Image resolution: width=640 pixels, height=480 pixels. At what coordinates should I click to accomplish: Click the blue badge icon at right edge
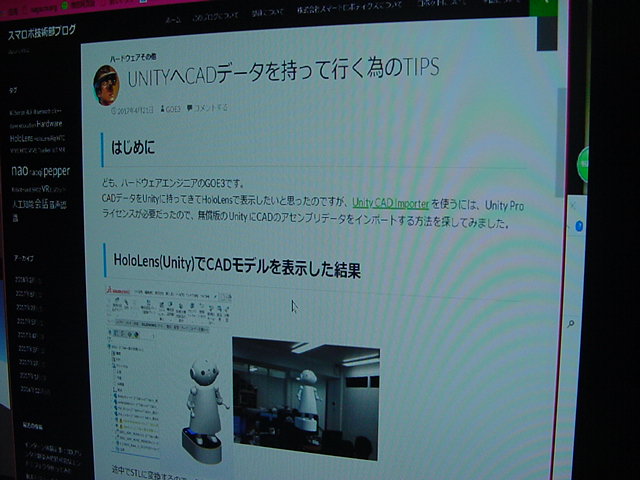pyautogui.click(x=579, y=226)
